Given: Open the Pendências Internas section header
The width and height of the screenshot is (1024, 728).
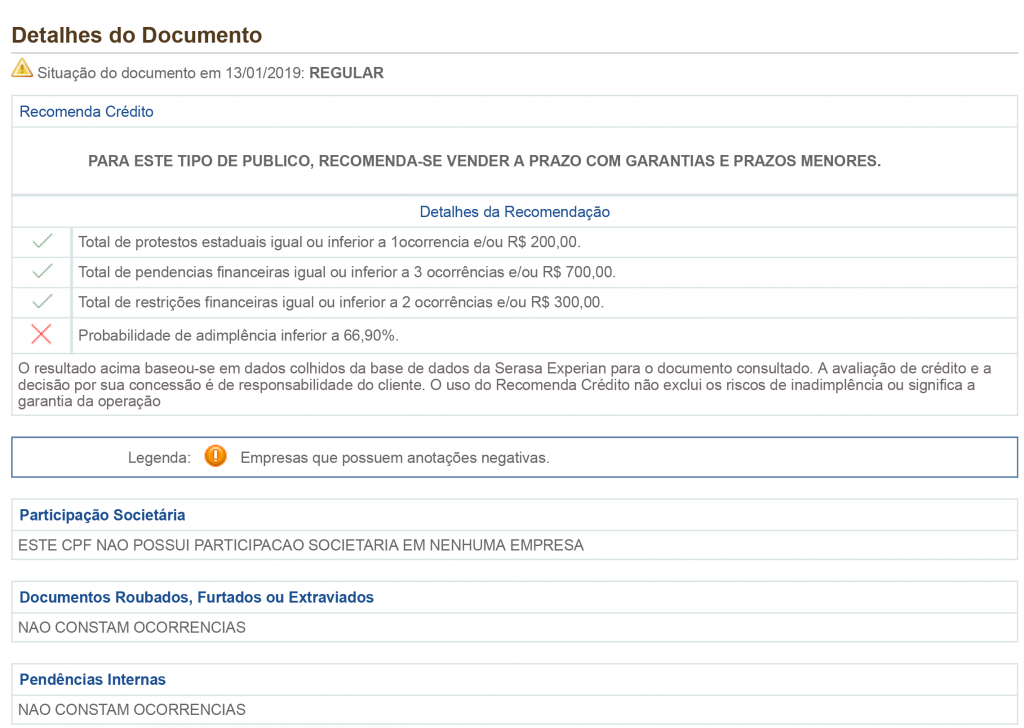Looking at the screenshot, I should point(92,680).
